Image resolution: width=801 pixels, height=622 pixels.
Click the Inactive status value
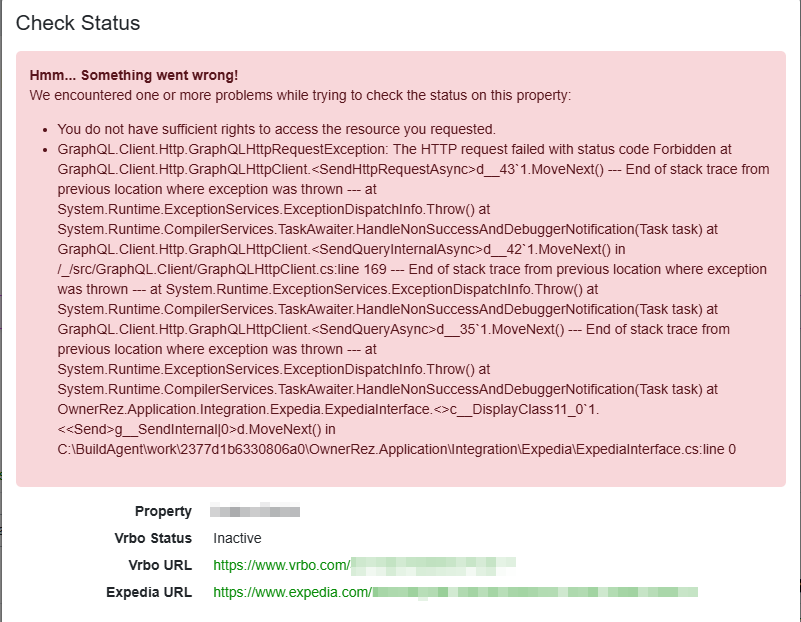238,538
